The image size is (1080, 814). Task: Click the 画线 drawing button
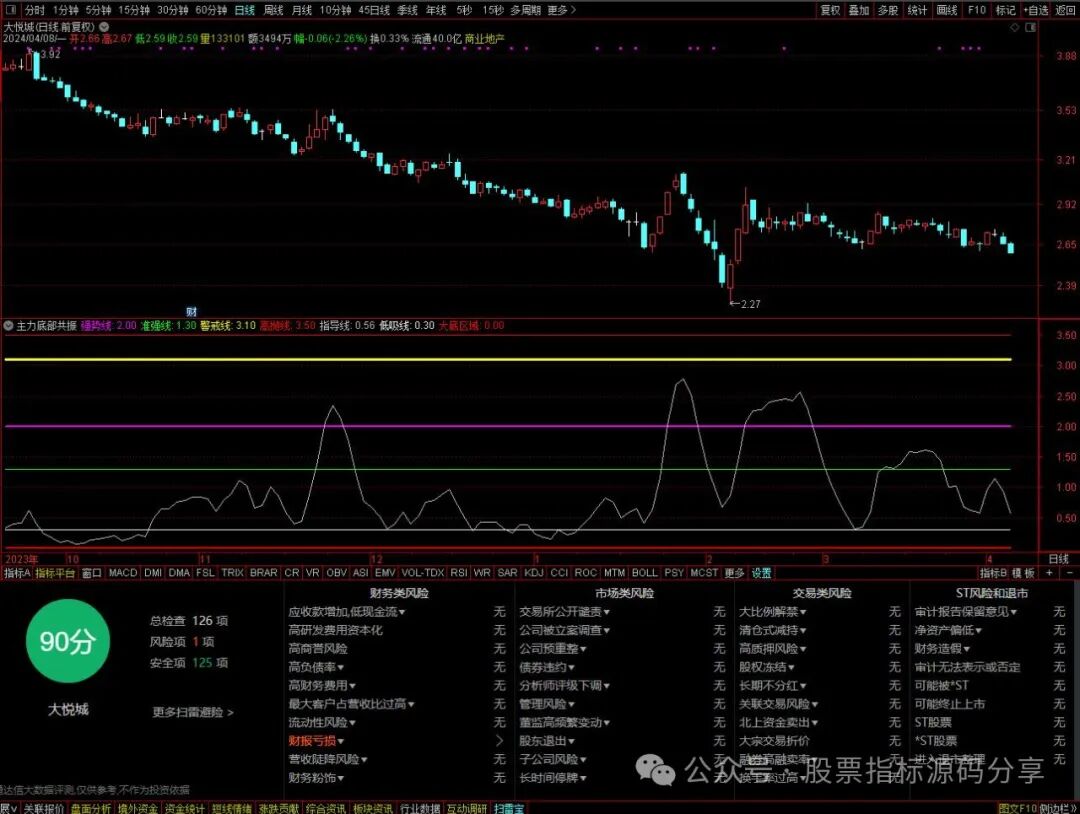pyautogui.click(x=947, y=10)
